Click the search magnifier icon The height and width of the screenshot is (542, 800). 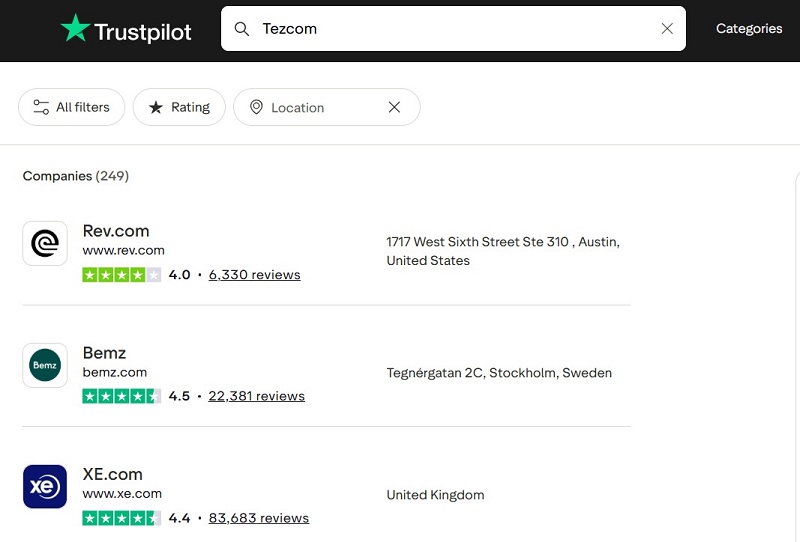(x=242, y=29)
